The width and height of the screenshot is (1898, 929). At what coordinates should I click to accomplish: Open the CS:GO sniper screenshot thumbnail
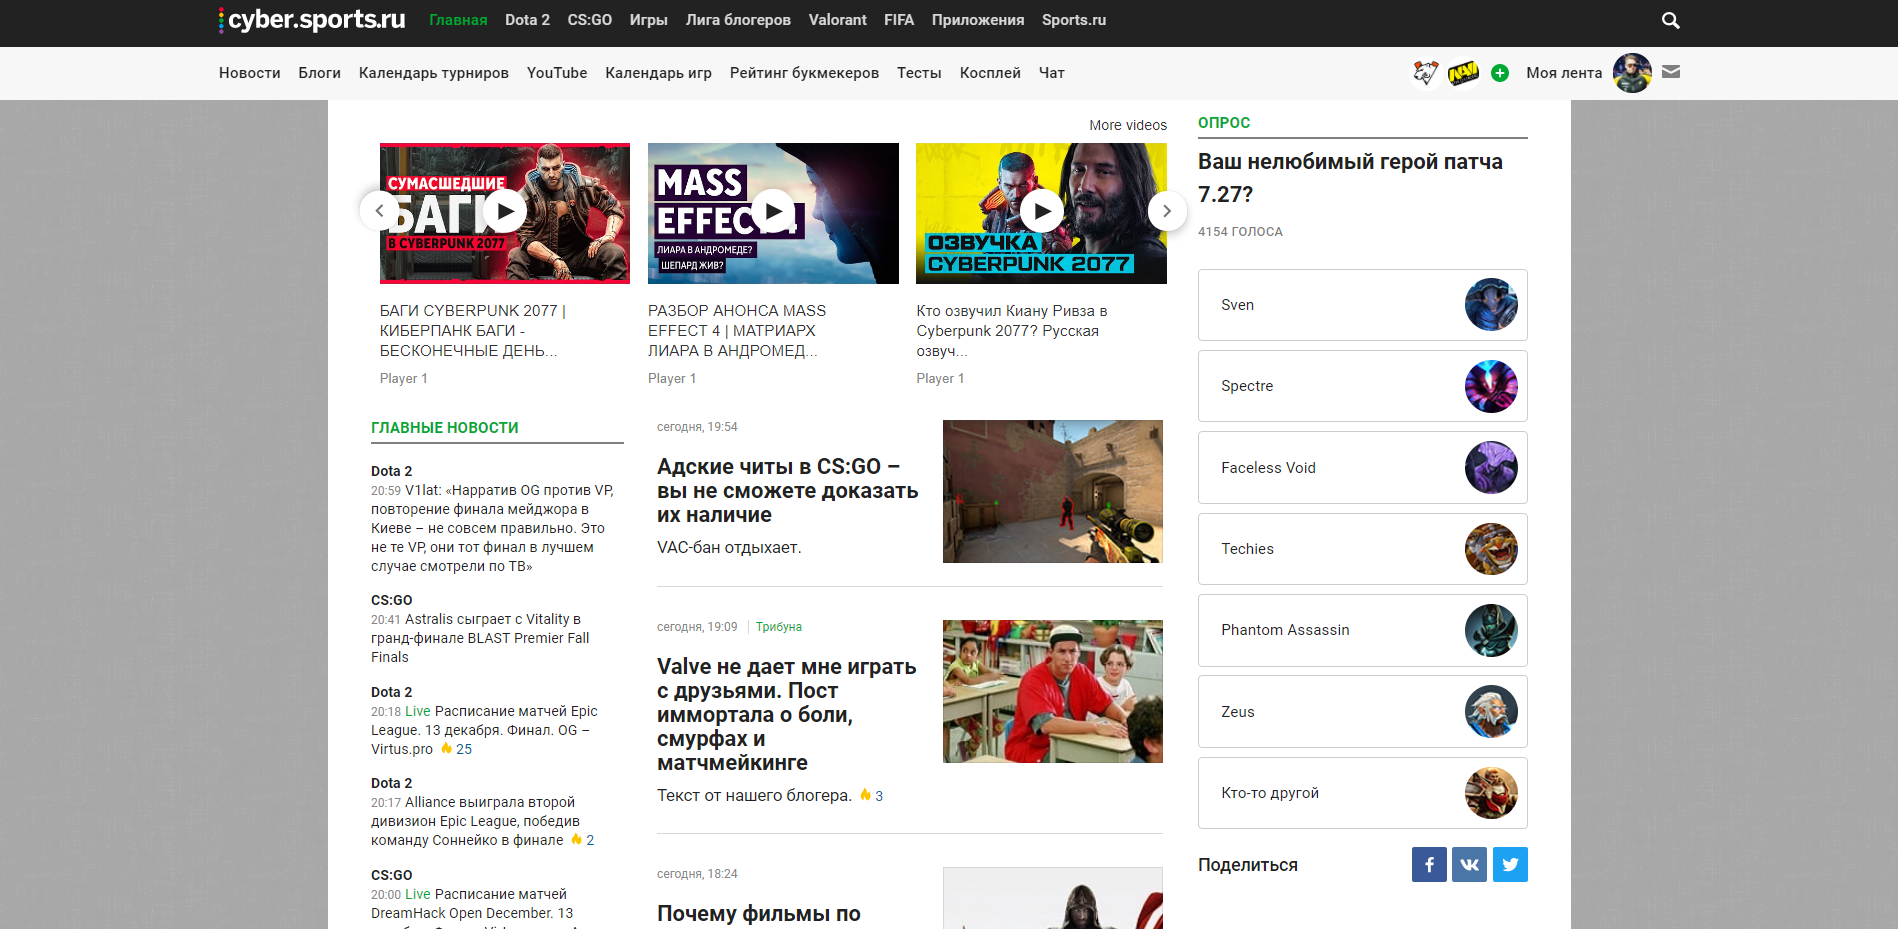[x=1053, y=491]
